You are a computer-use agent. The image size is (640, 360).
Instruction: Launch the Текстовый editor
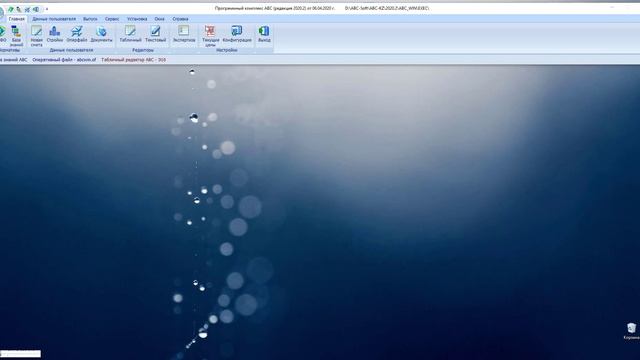pyautogui.click(x=156, y=34)
